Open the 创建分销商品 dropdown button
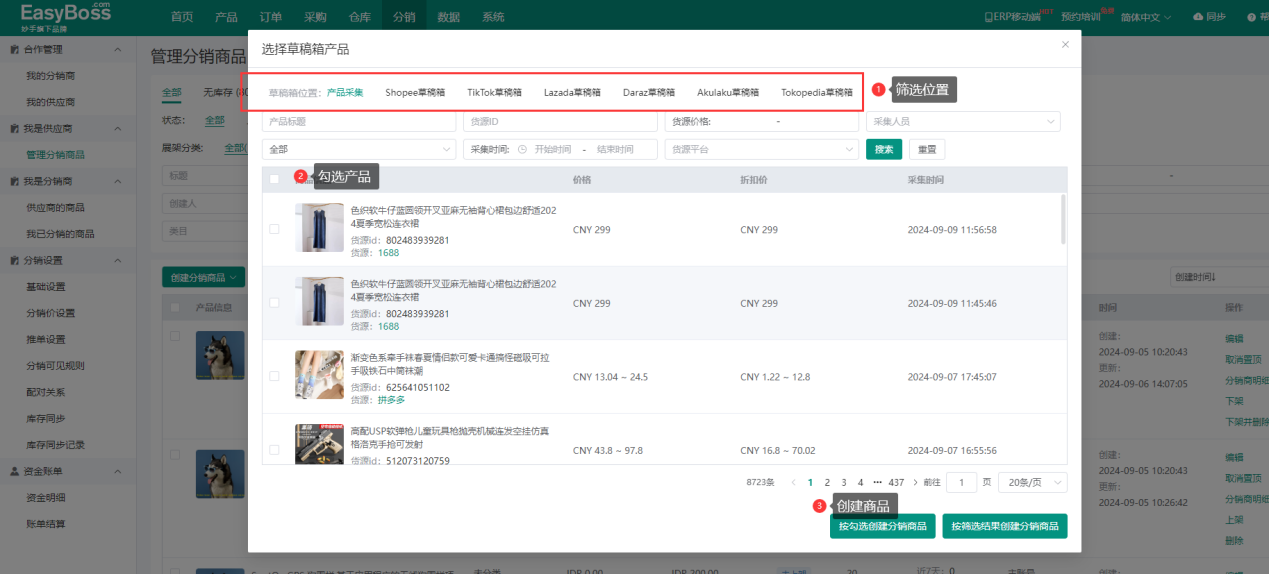This screenshot has height=574, width=1269. click(x=204, y=277)
